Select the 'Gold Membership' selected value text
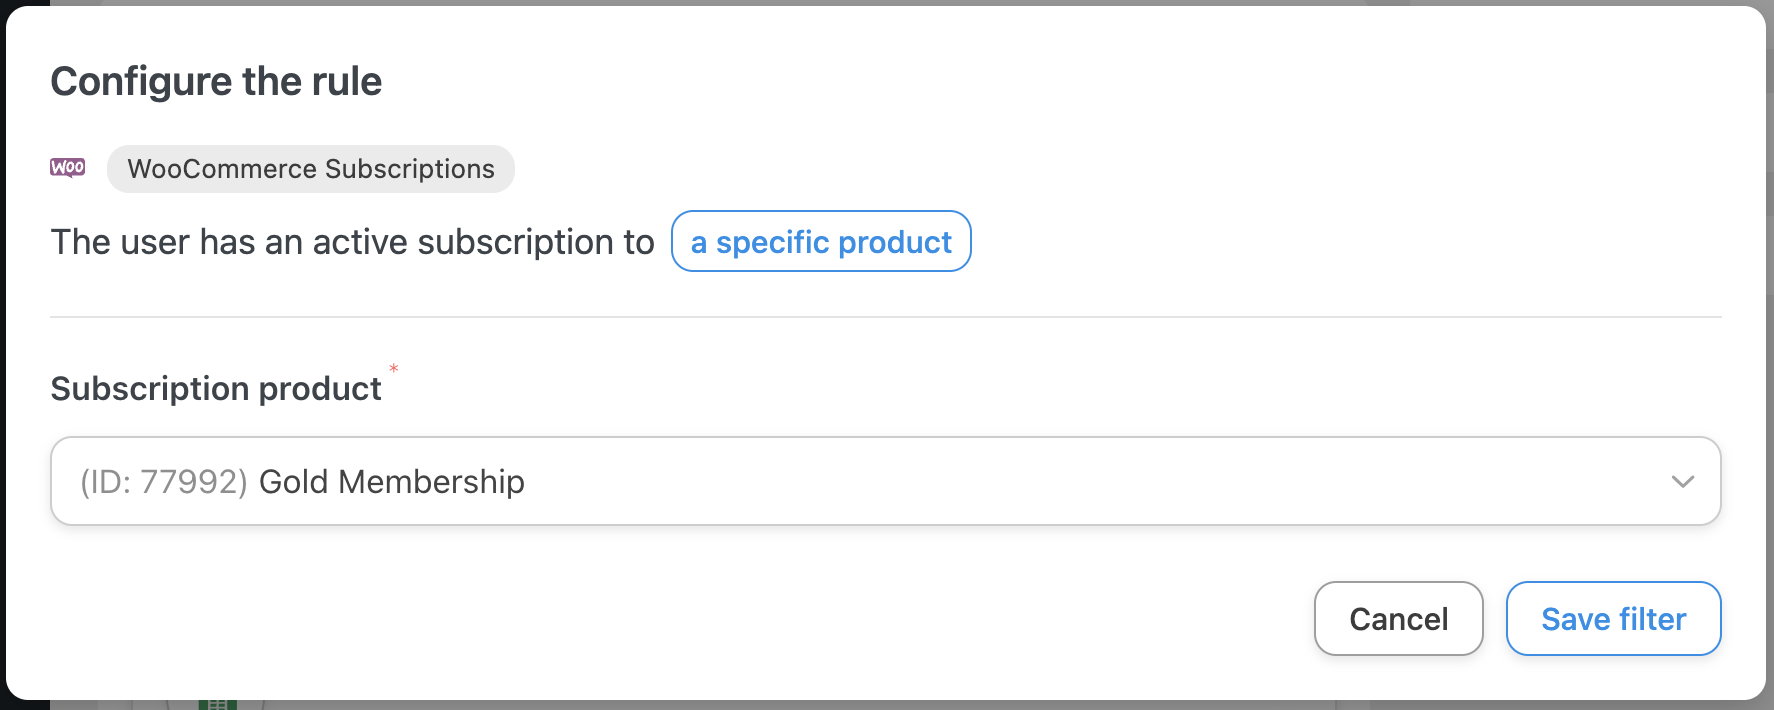This screenshot has width=1774, height=710. pyautogui.click(x=391, y=482)
